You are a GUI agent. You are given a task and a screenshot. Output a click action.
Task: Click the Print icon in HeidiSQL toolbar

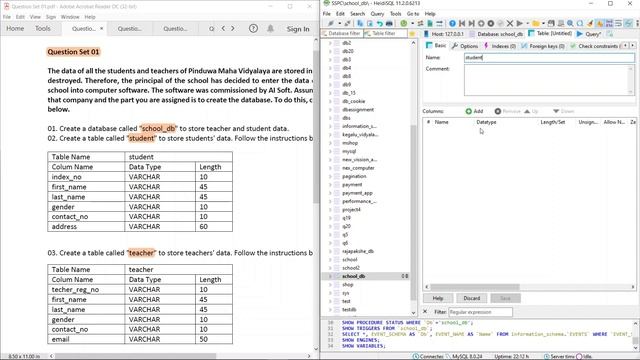pos(389,23)
